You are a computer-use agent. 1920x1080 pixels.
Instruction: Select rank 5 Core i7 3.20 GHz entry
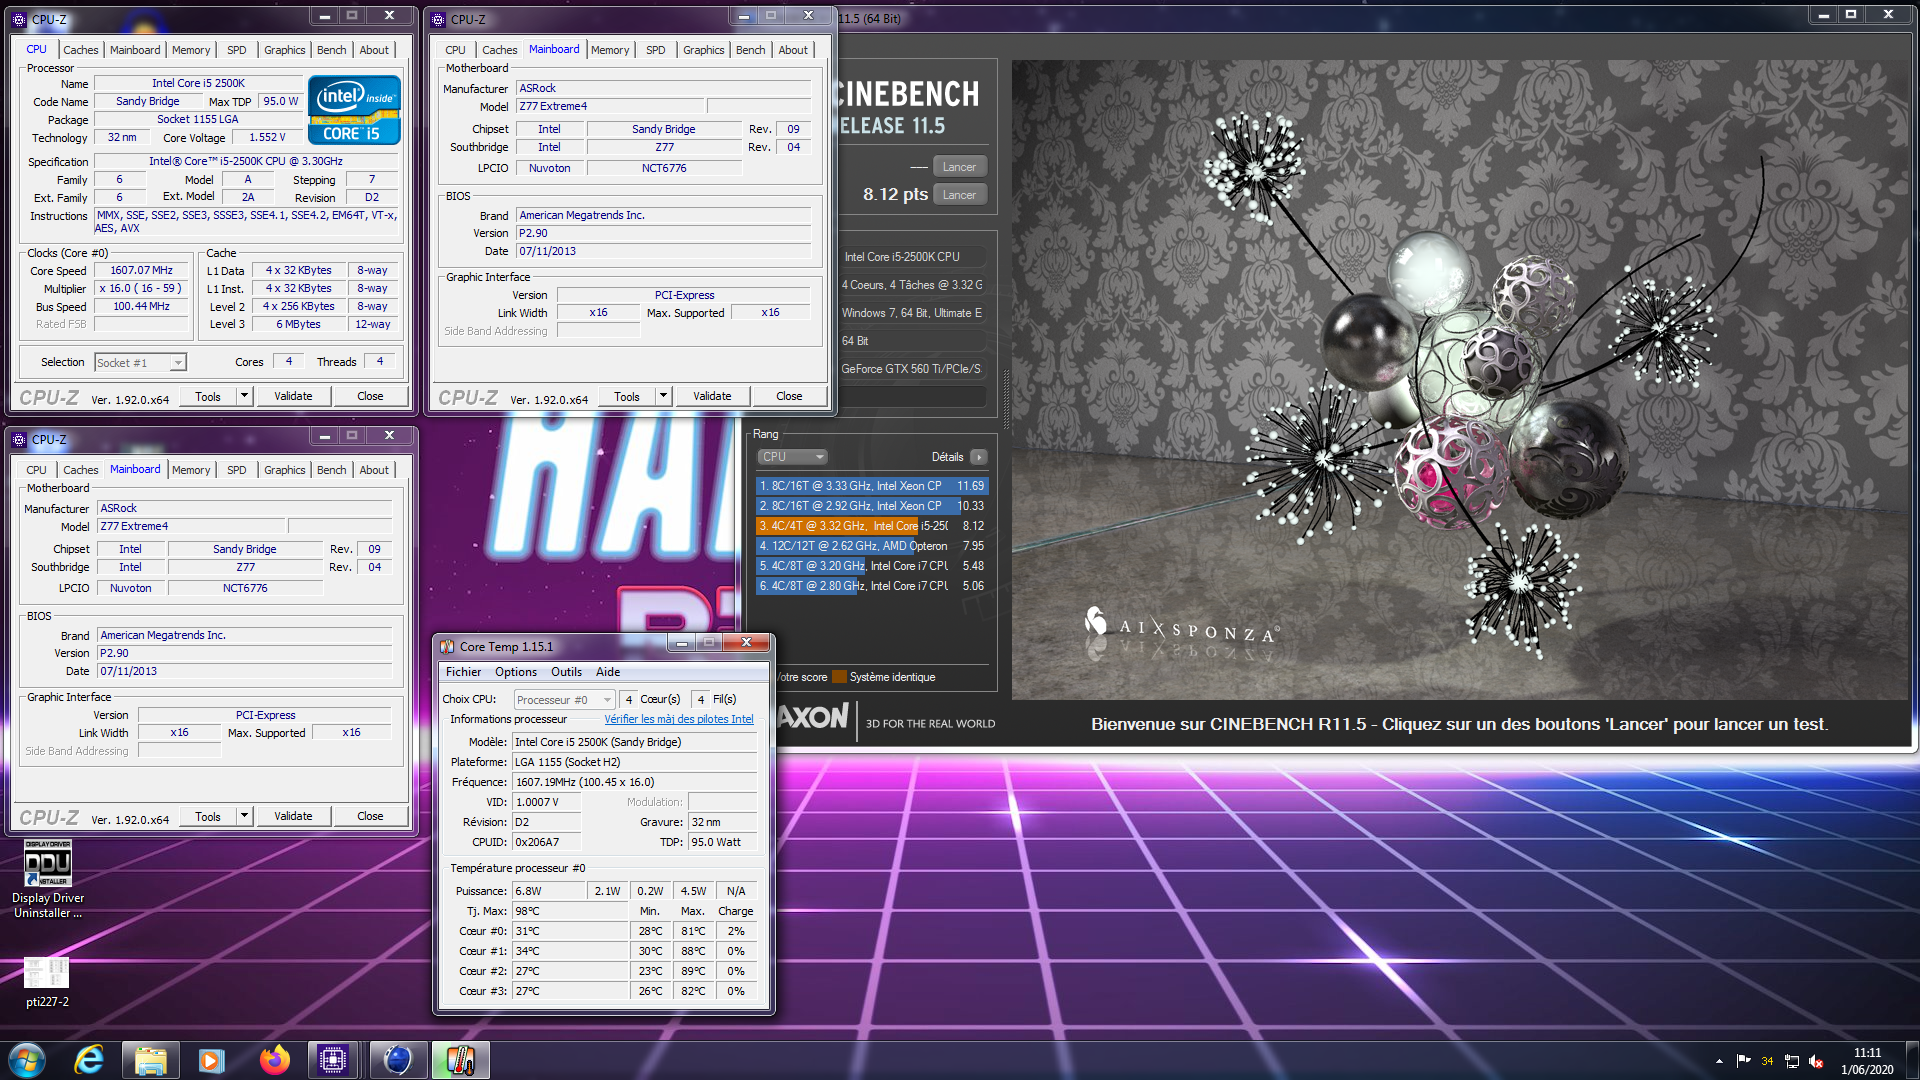(x=872, y=566)
